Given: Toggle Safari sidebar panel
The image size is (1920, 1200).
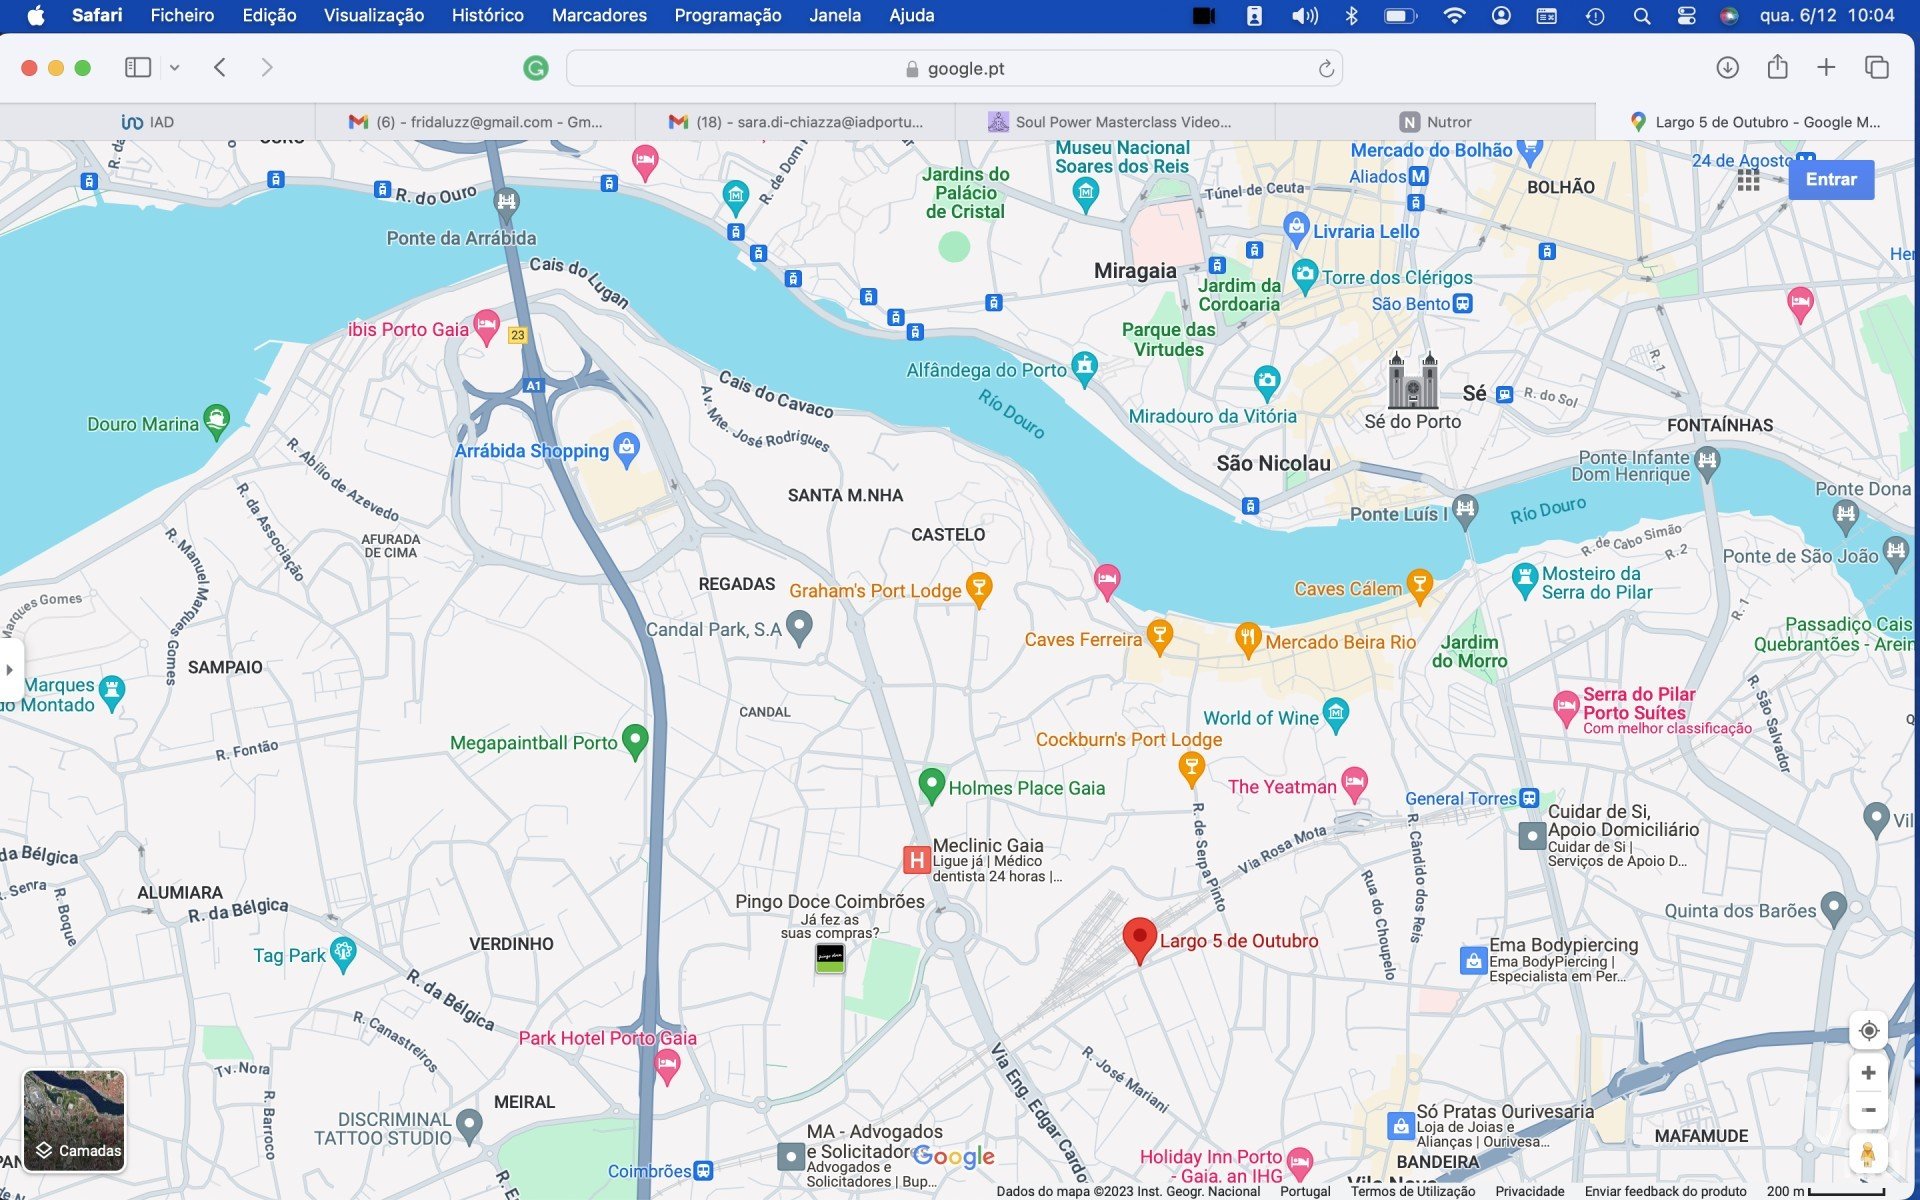Looking at the screenshot, I should (x=138, y=68).
